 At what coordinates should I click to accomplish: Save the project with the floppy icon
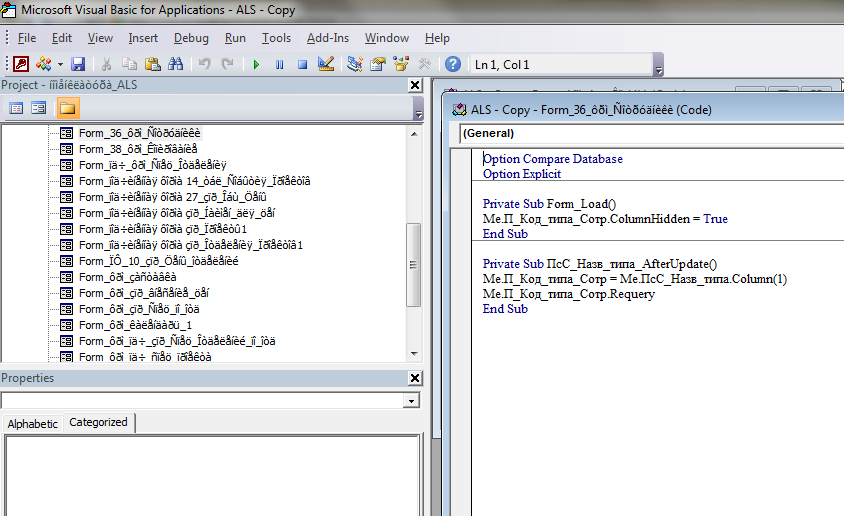pos(78,64)
